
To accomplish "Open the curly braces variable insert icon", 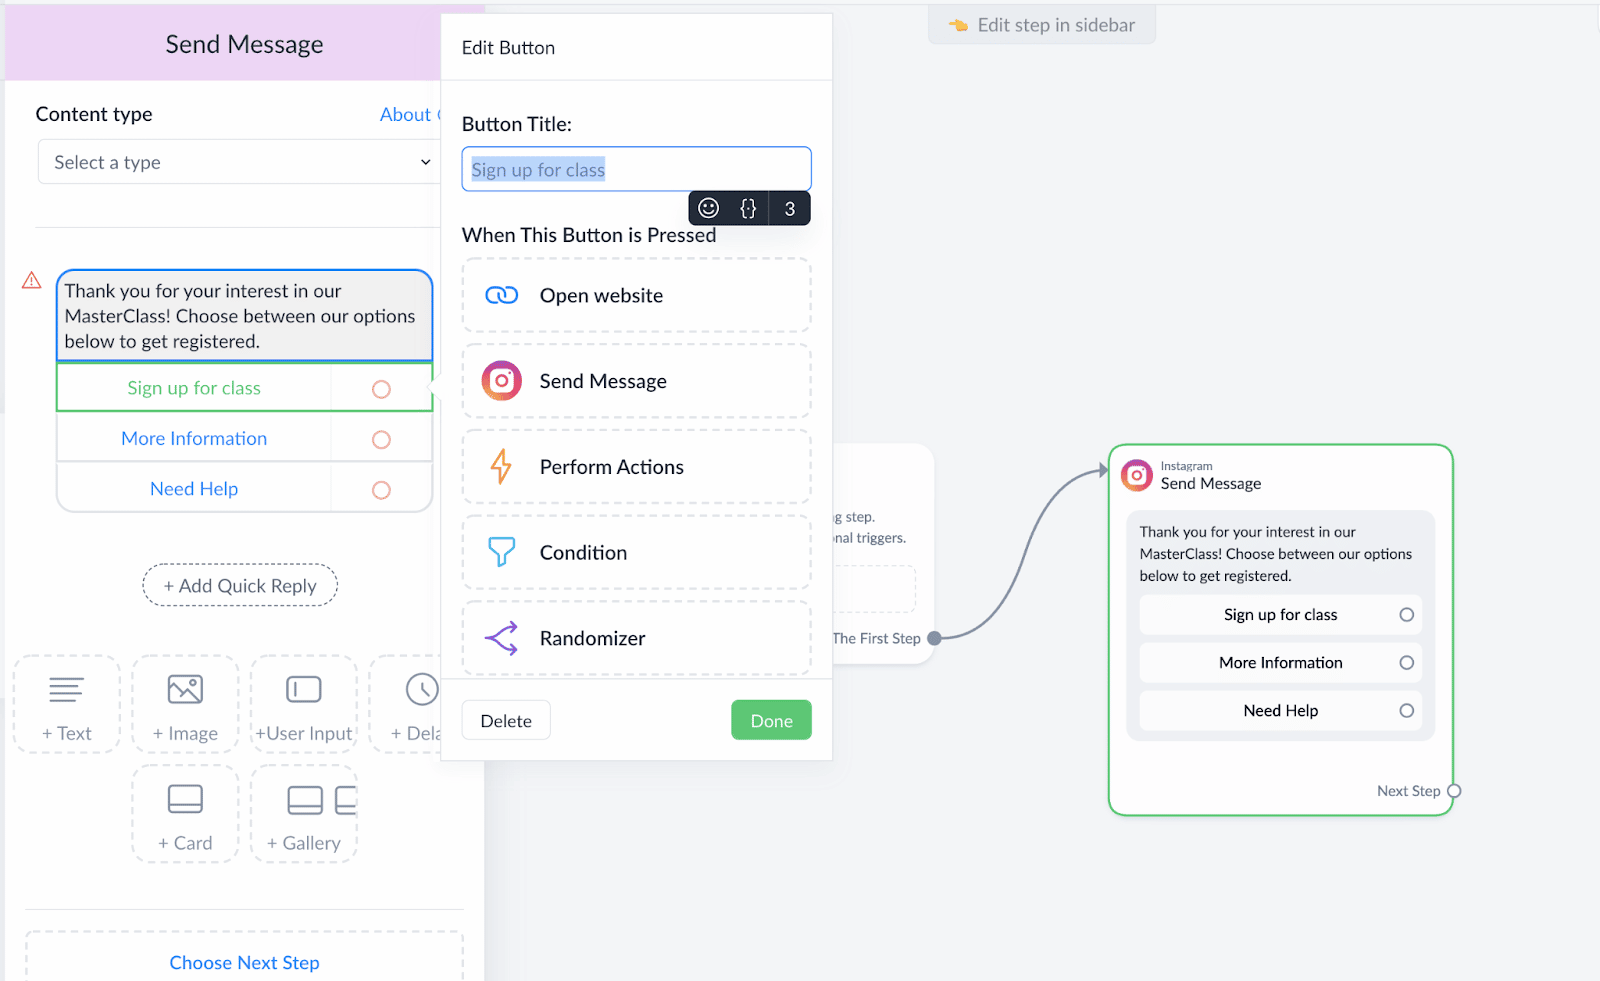I will pos(748,208).
